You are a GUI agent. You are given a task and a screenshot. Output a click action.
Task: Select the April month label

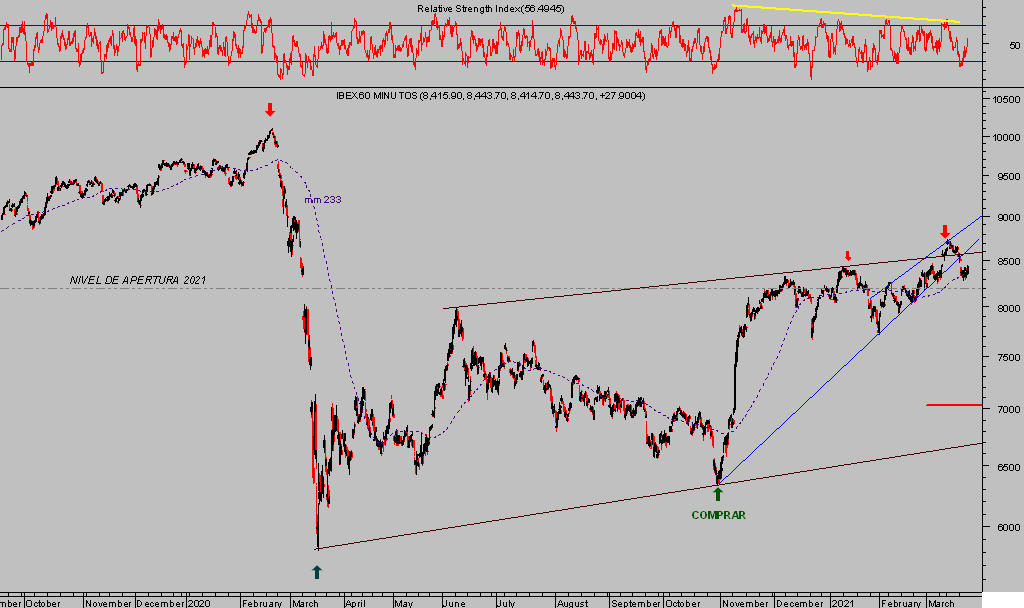point(355,603)
